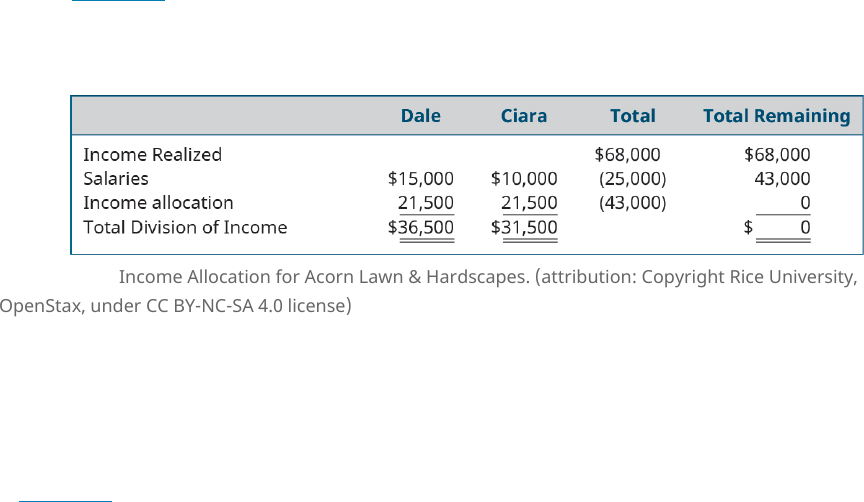Select the Income allocation row label

158,203
